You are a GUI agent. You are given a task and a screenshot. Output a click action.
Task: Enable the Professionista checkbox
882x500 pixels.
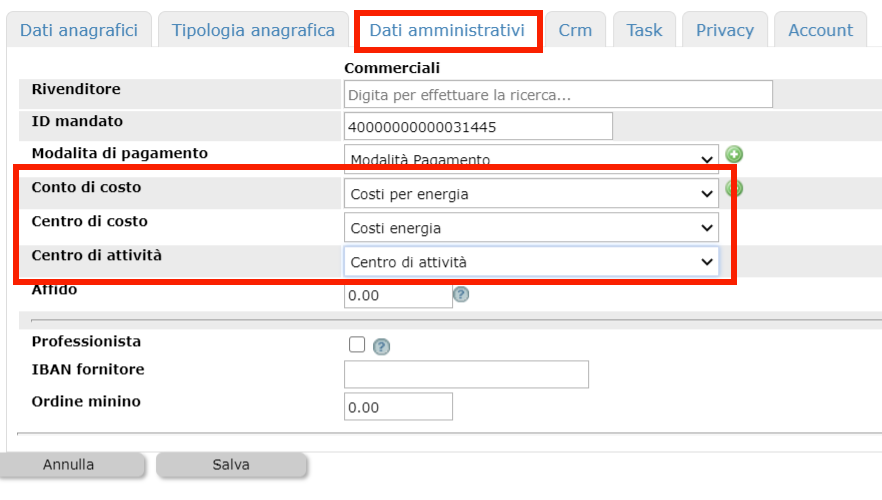click(357, 344)
